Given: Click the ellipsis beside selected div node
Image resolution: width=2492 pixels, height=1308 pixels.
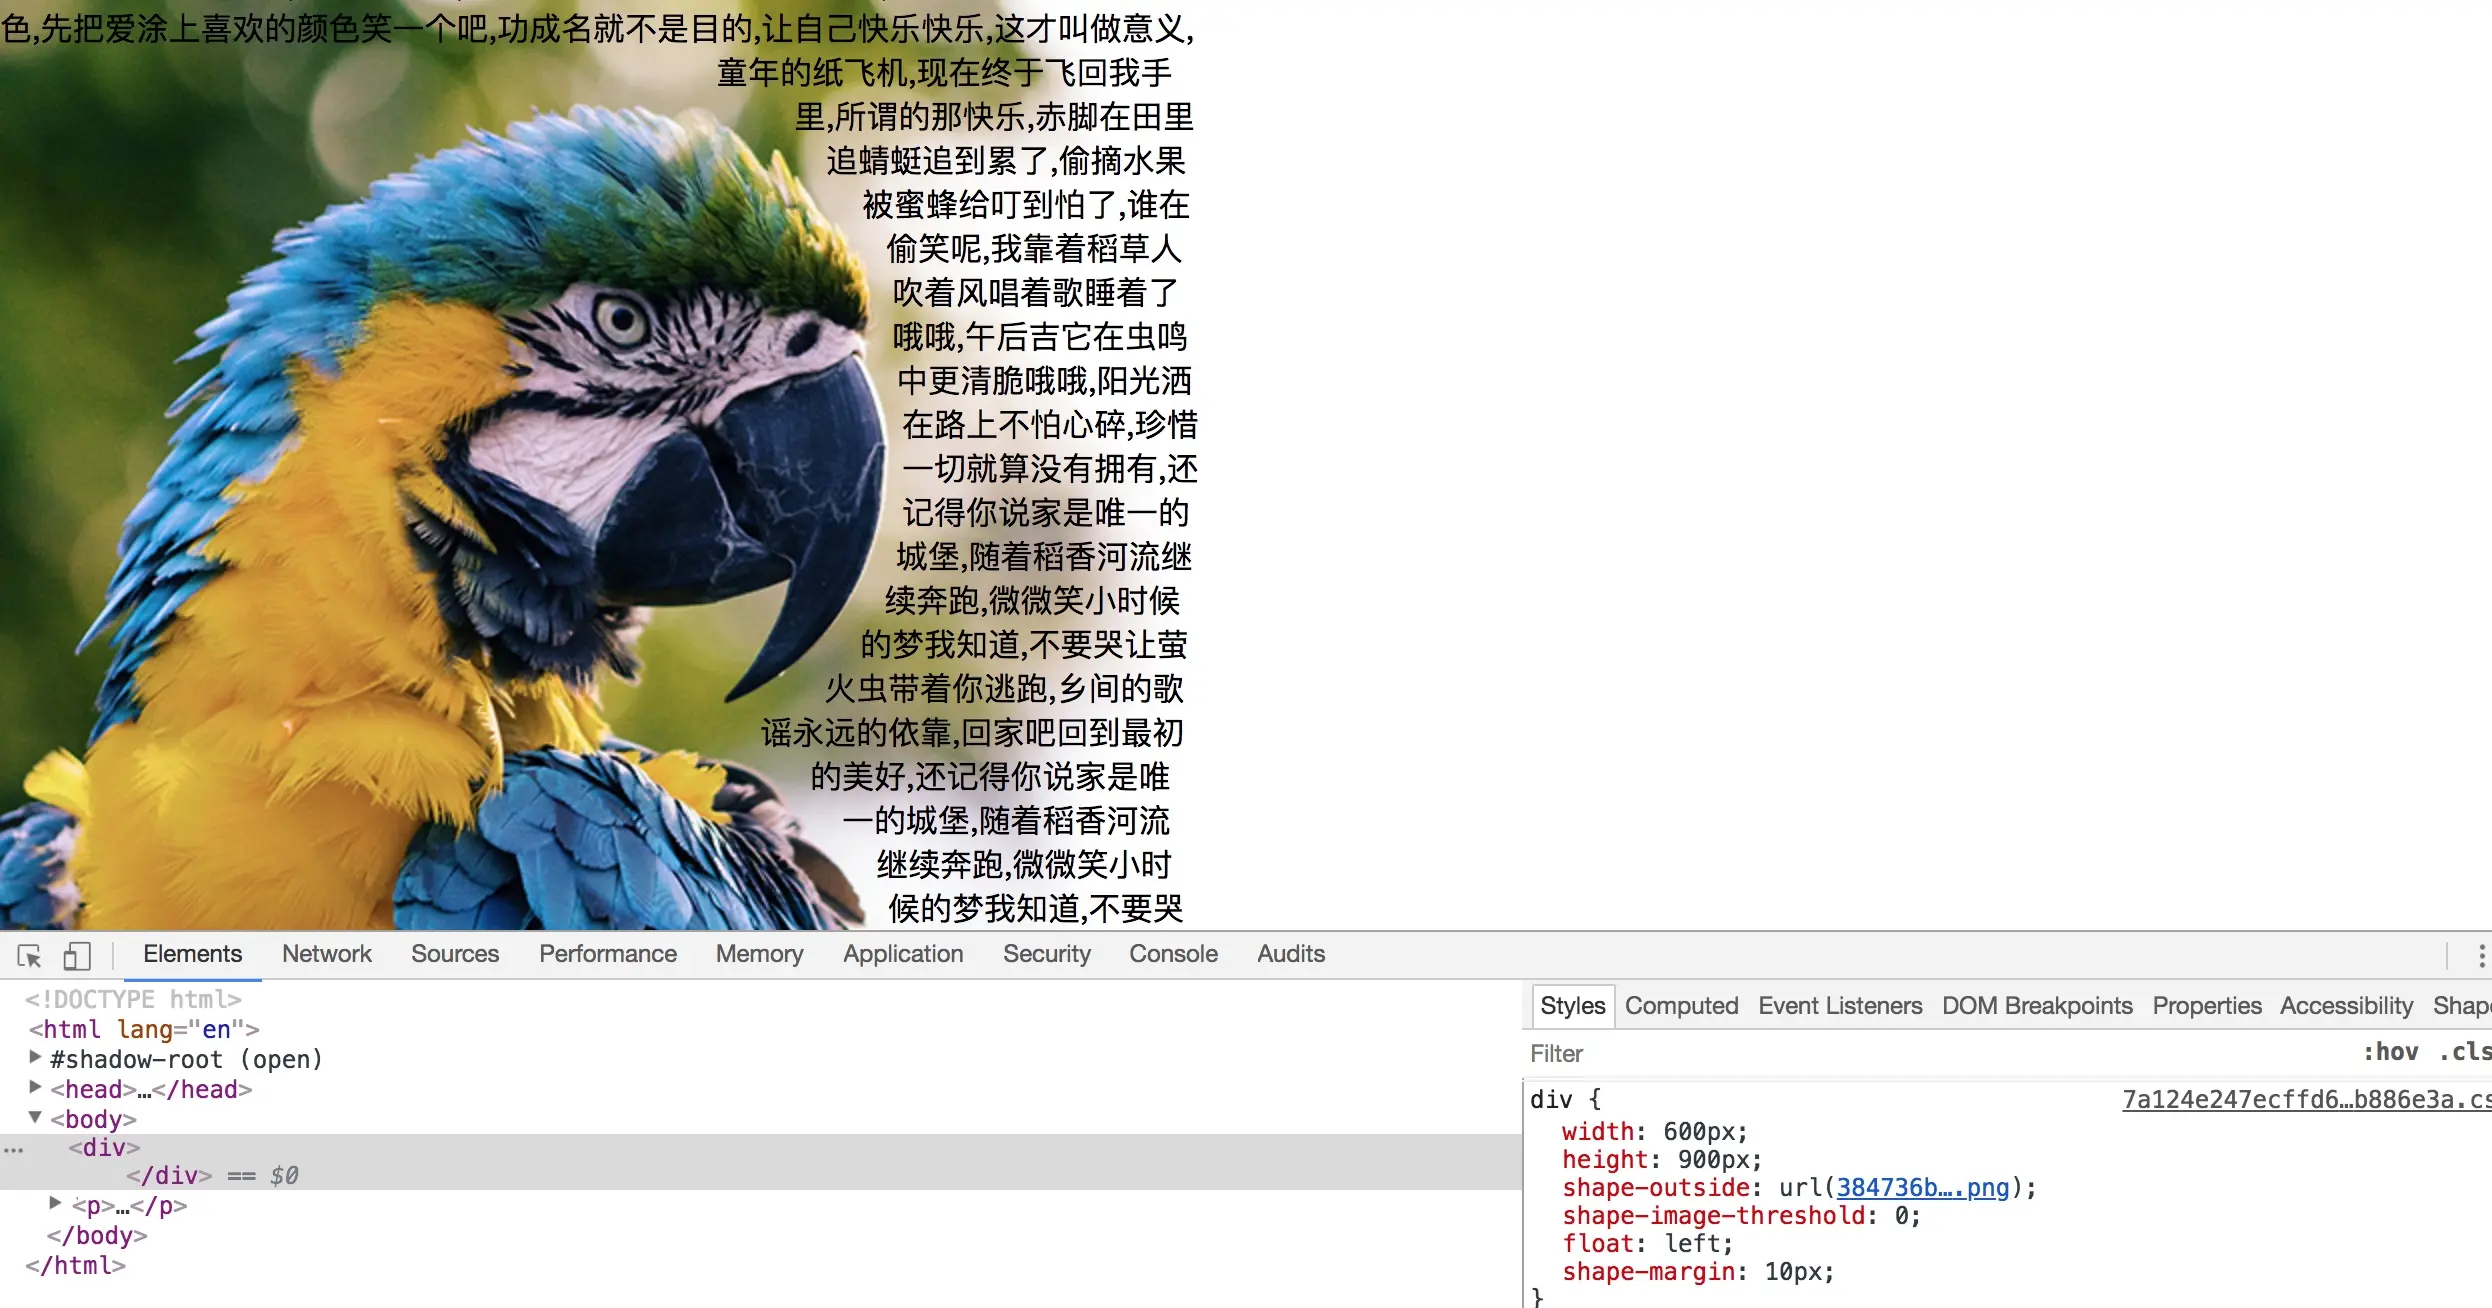Looking at the screenshot, I should click(x=13, y=1149).
